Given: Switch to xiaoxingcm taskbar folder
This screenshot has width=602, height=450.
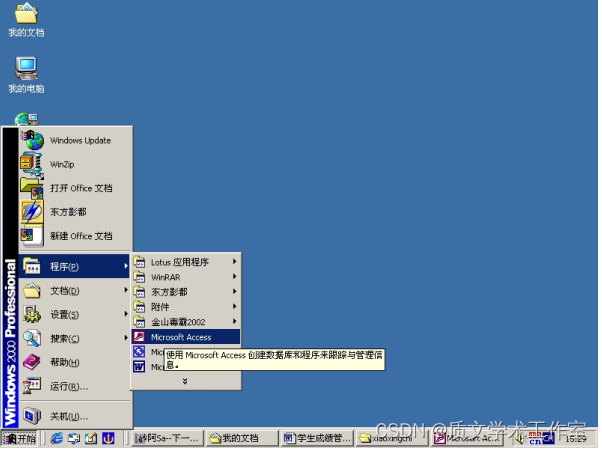Looking at the screenshot, I should [x=392, y=438].
